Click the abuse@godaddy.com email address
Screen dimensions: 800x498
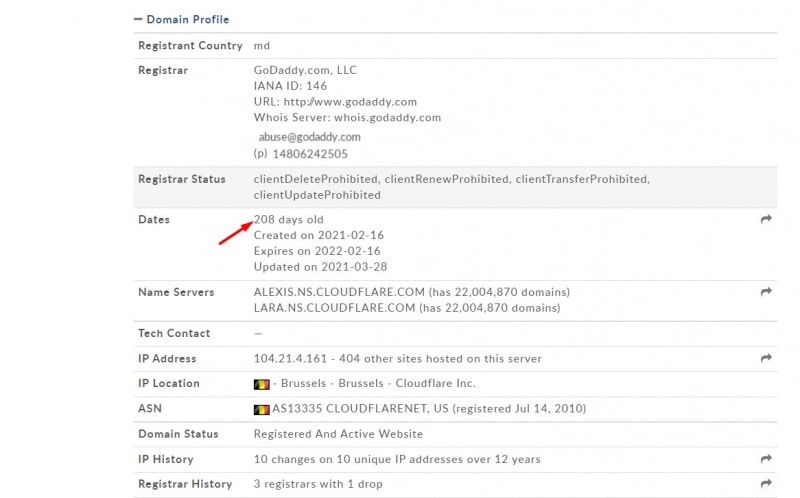tap(309, 137)
